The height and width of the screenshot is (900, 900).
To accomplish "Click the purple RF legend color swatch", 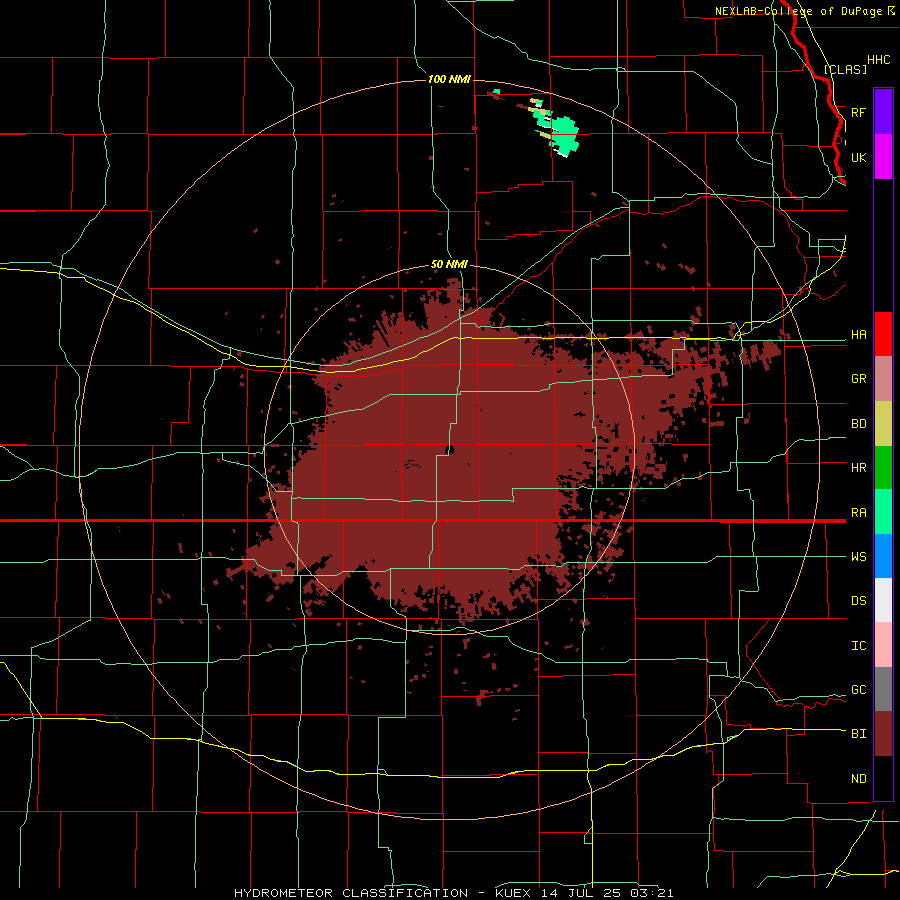I will (883, 112).
